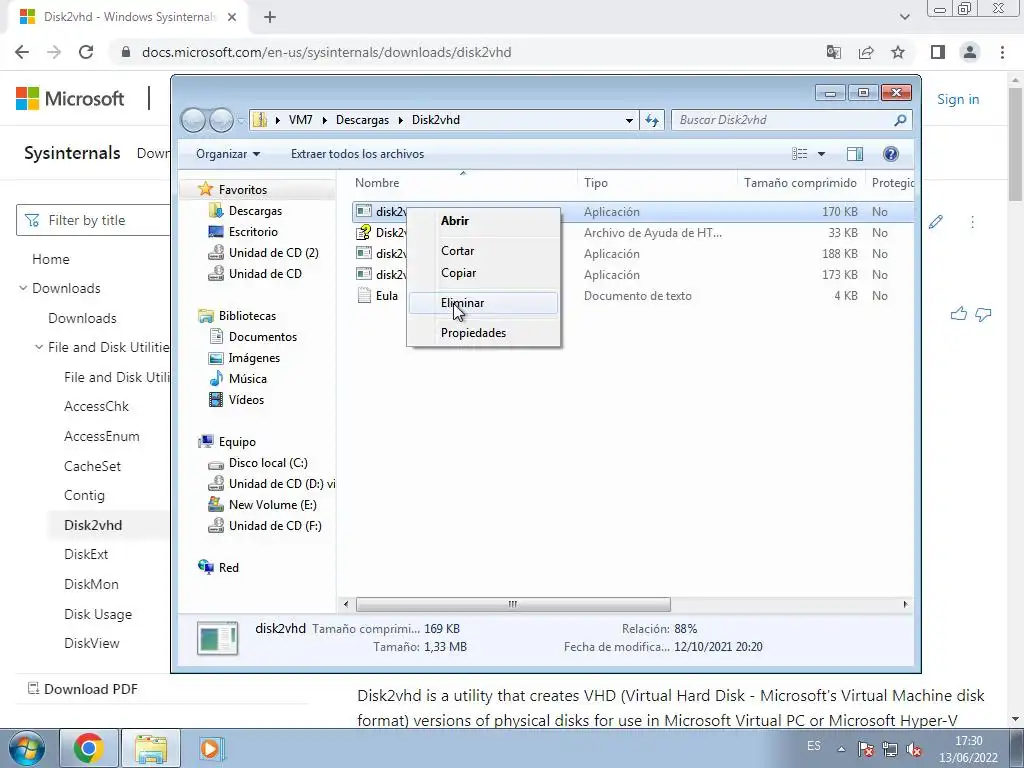Open Unidad de CD (F:)
The width and height of the screenshot is (1024, 768).
pyautogui.click(x=275, y=526)
